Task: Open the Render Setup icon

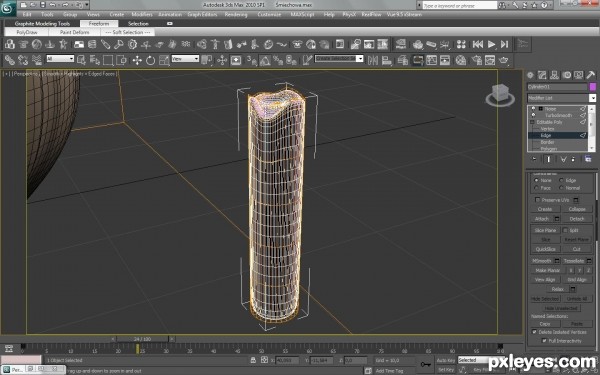Action: 476,60
